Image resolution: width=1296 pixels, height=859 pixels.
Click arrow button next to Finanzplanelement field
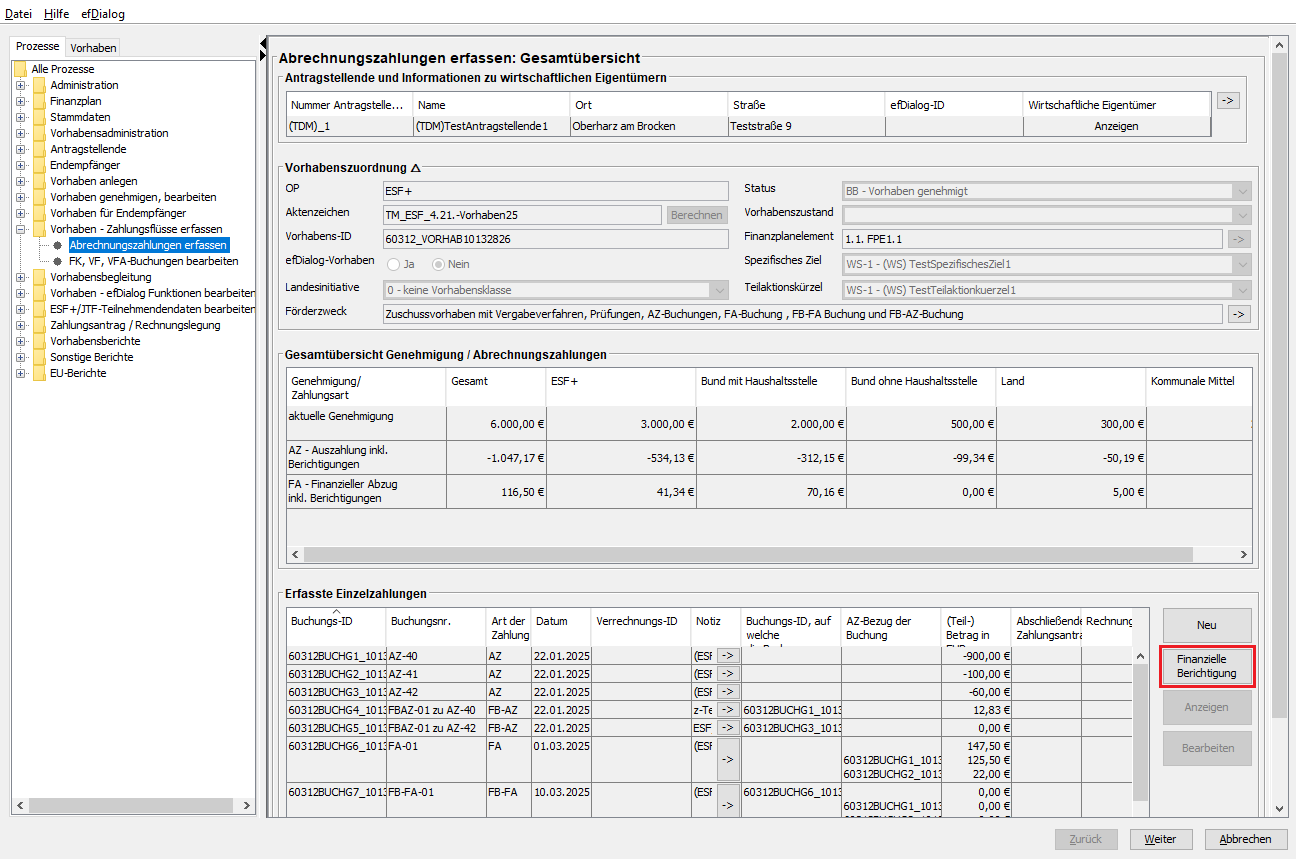tap(1239, 238)
